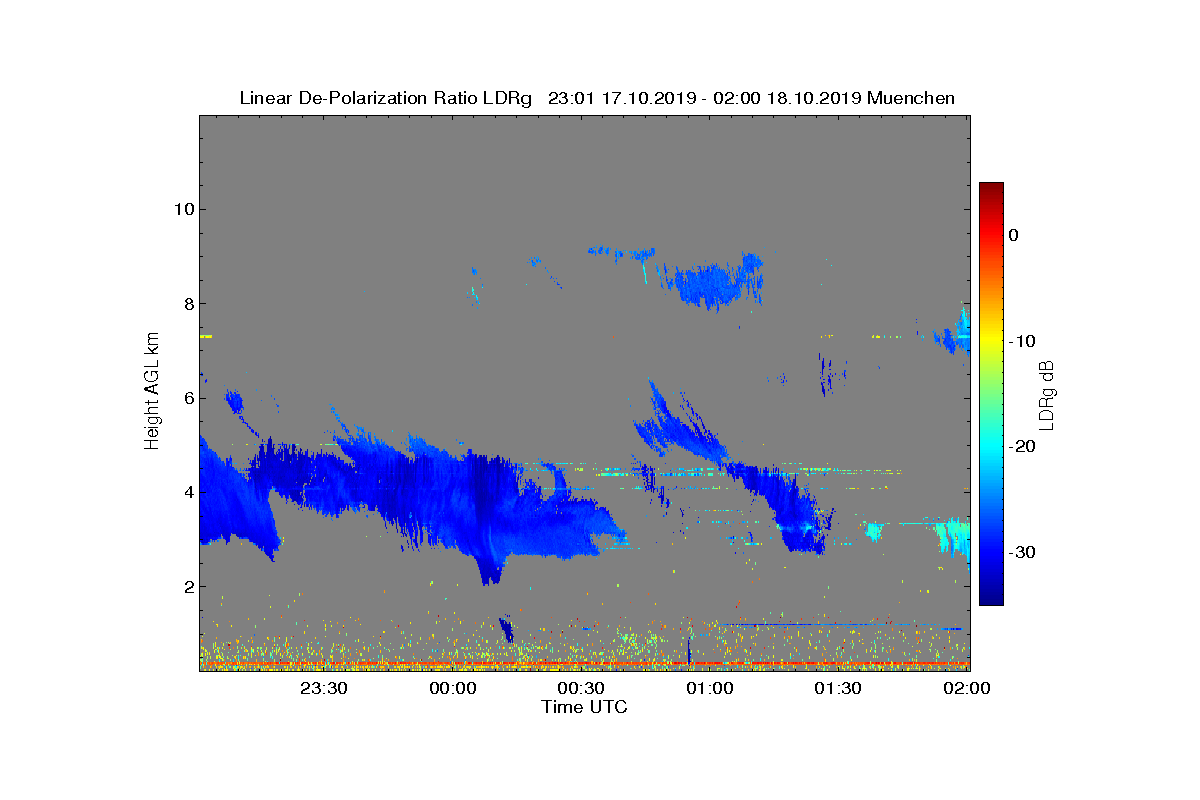Screen dimensions: 1200x800
Task: Click the colorbar value -20
Action: (1022, 446)
